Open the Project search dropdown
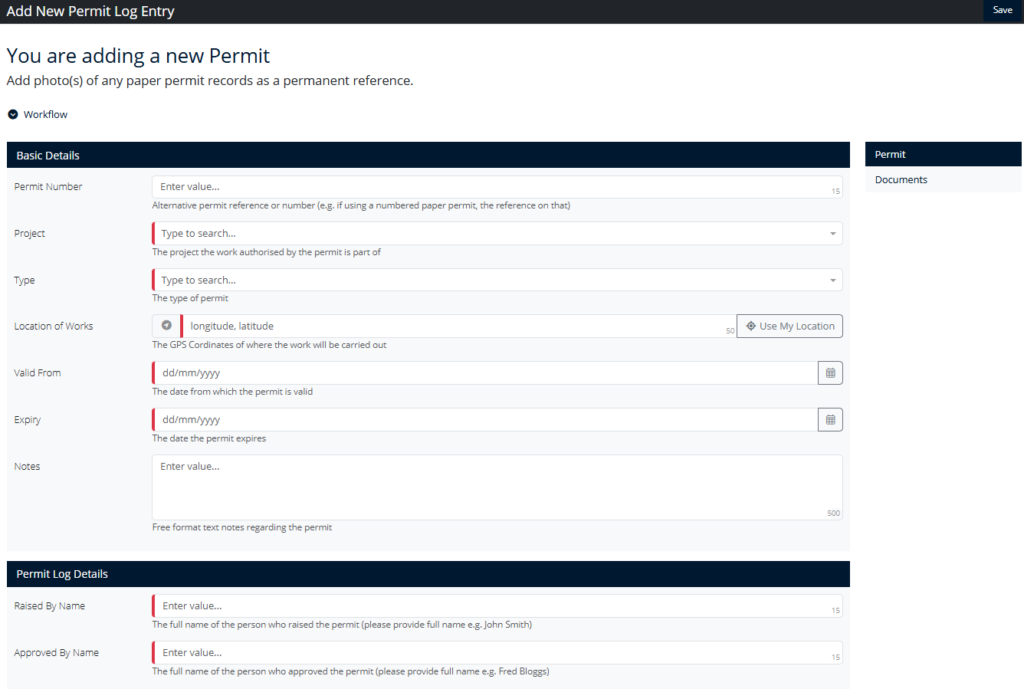The height and width of the screenshot is (689, 1024). point(497,233)
